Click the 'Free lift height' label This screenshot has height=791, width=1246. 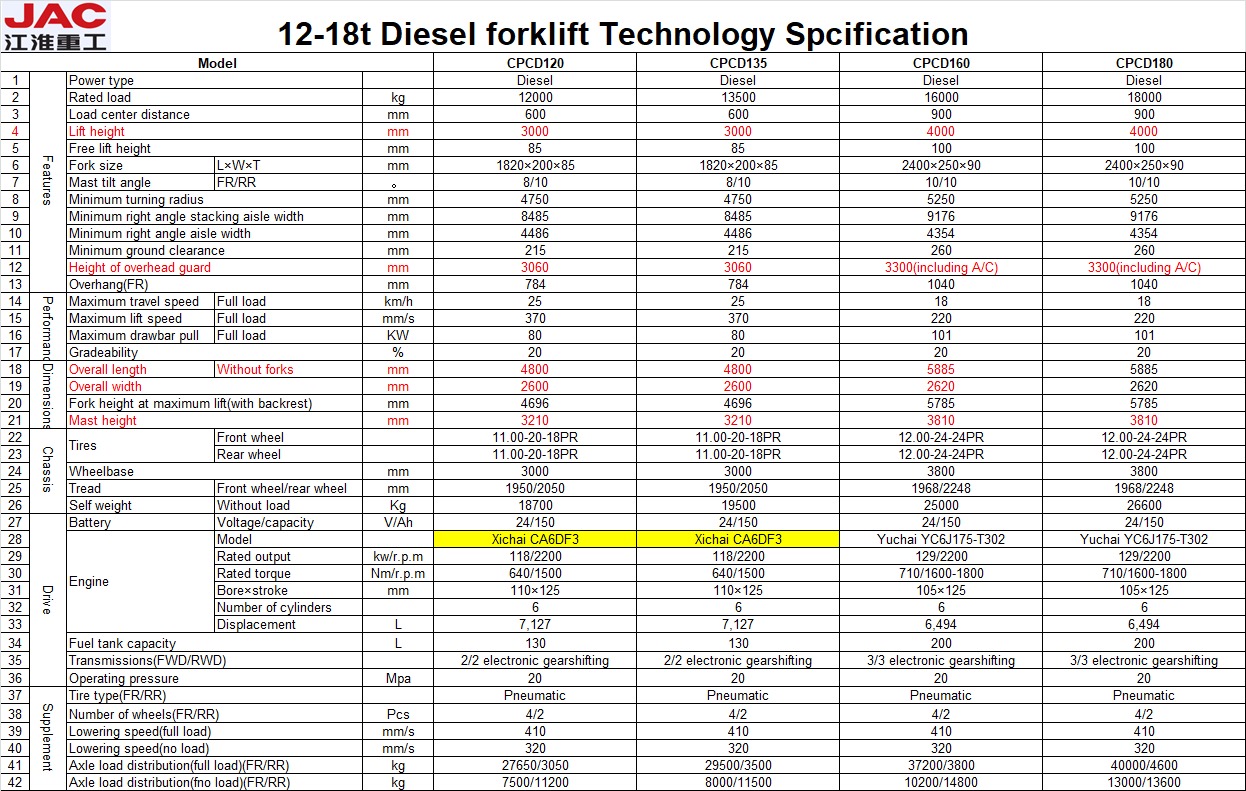(110, 149)
